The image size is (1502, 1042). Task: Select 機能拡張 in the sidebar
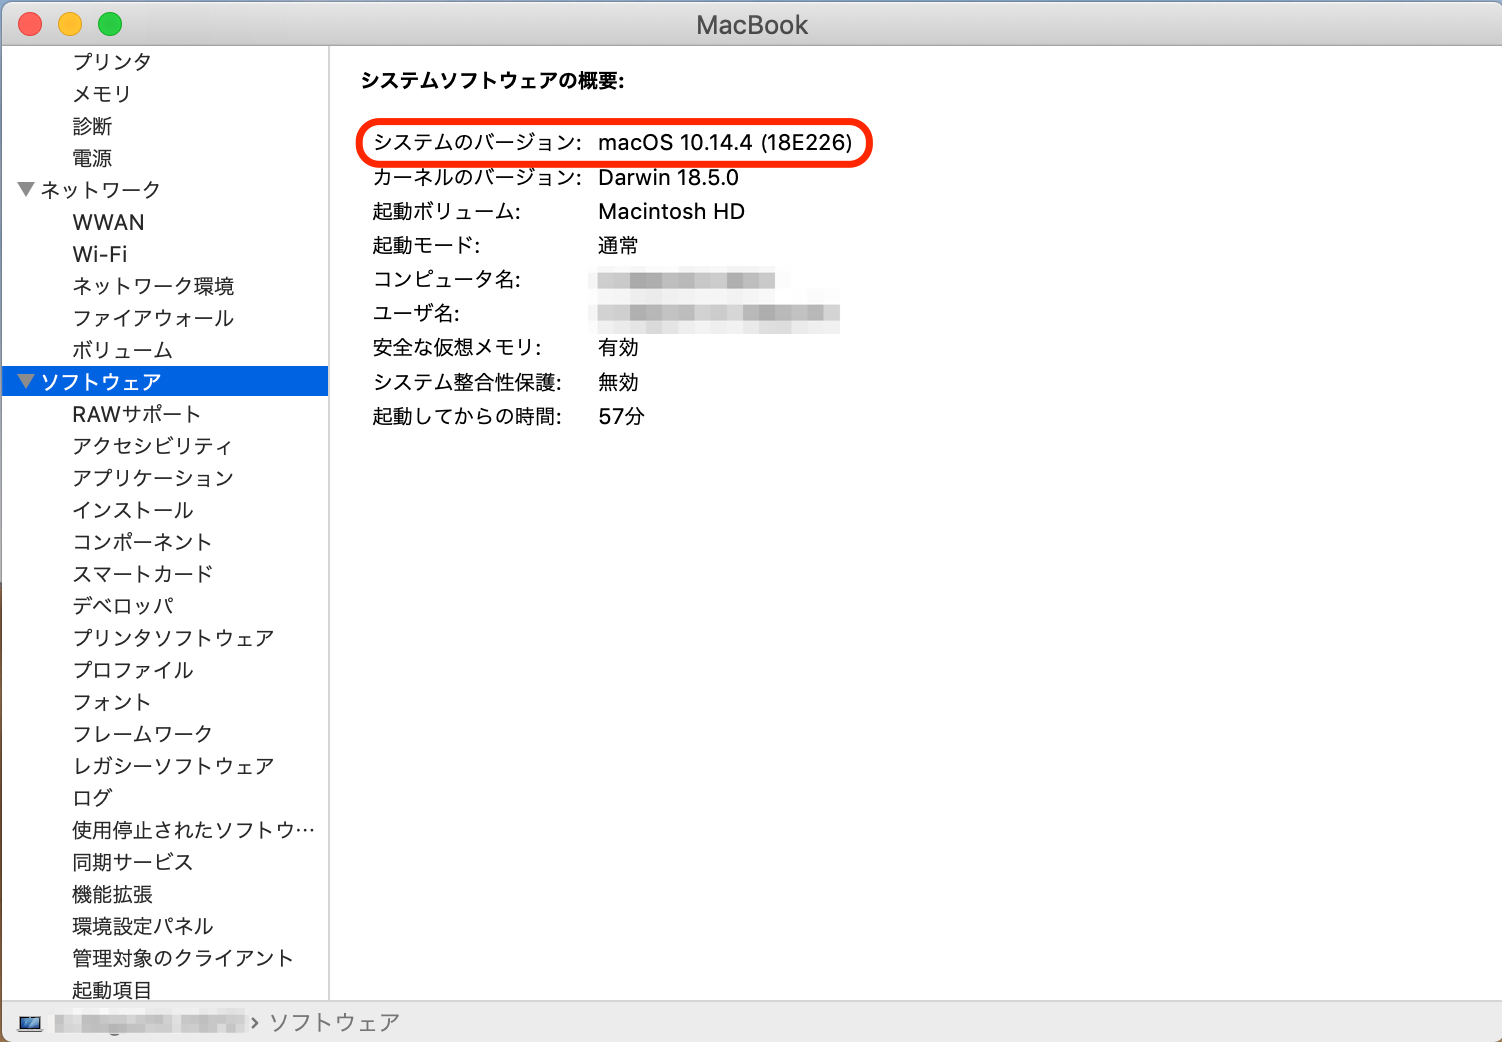tap(112, 894)
